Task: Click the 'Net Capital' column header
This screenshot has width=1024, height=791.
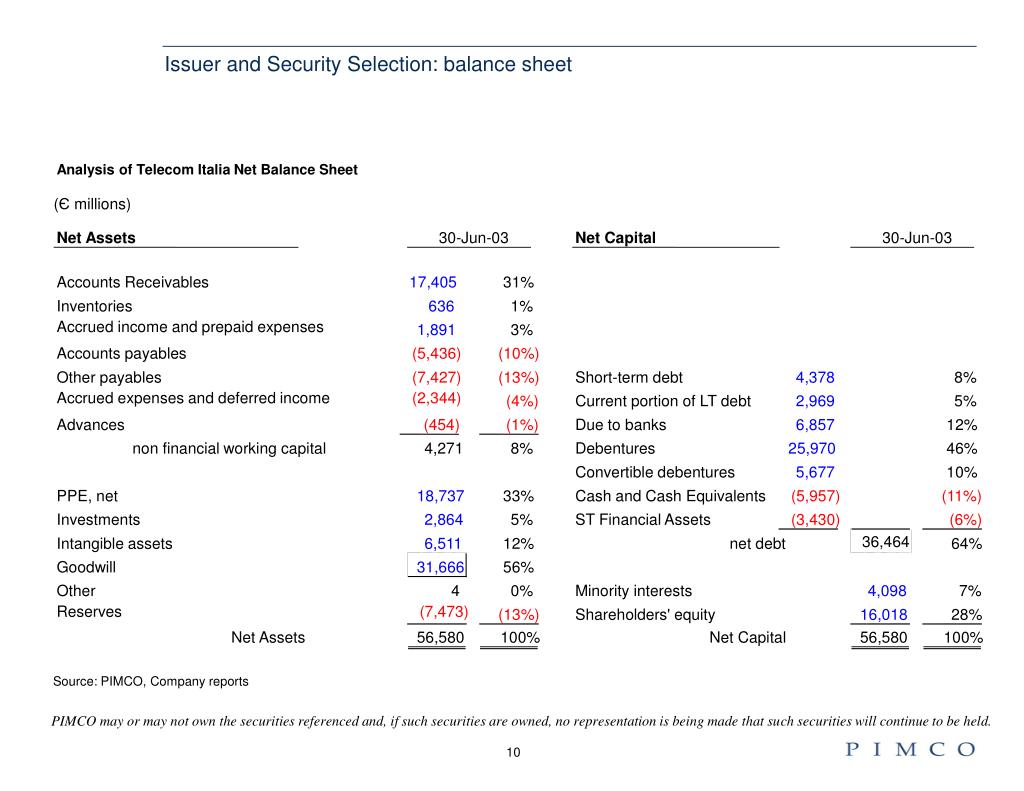Action: (x=615, y=238)
